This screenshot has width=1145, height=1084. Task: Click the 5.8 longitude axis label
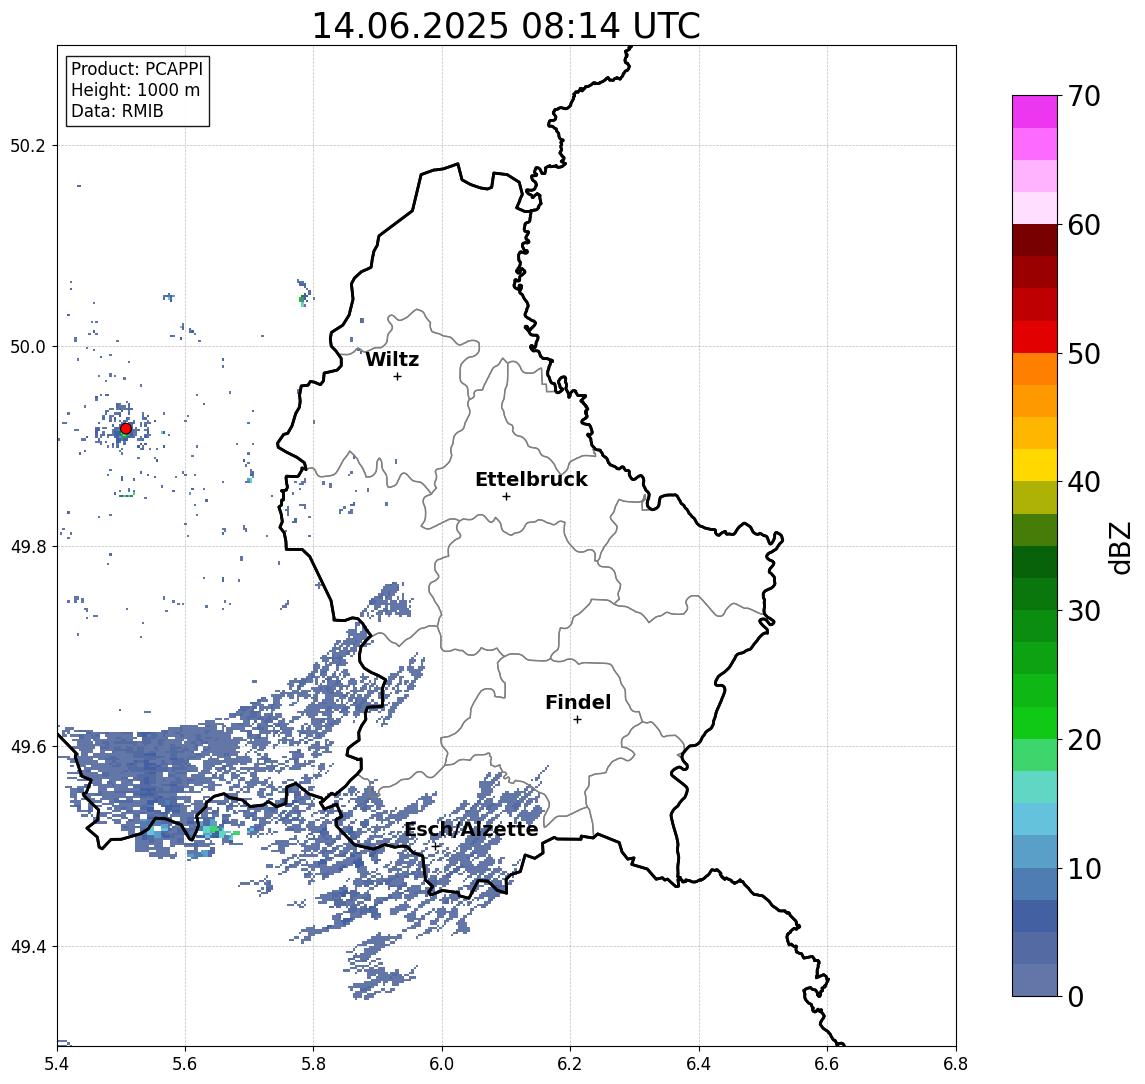coord(314,1064)
